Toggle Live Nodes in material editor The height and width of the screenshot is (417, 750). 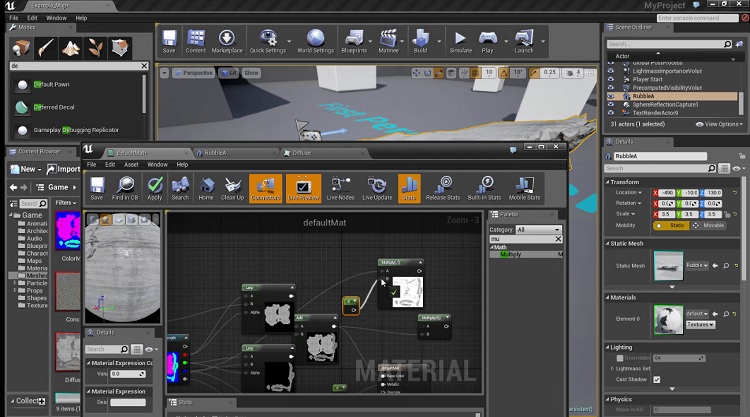pos(341,188)
